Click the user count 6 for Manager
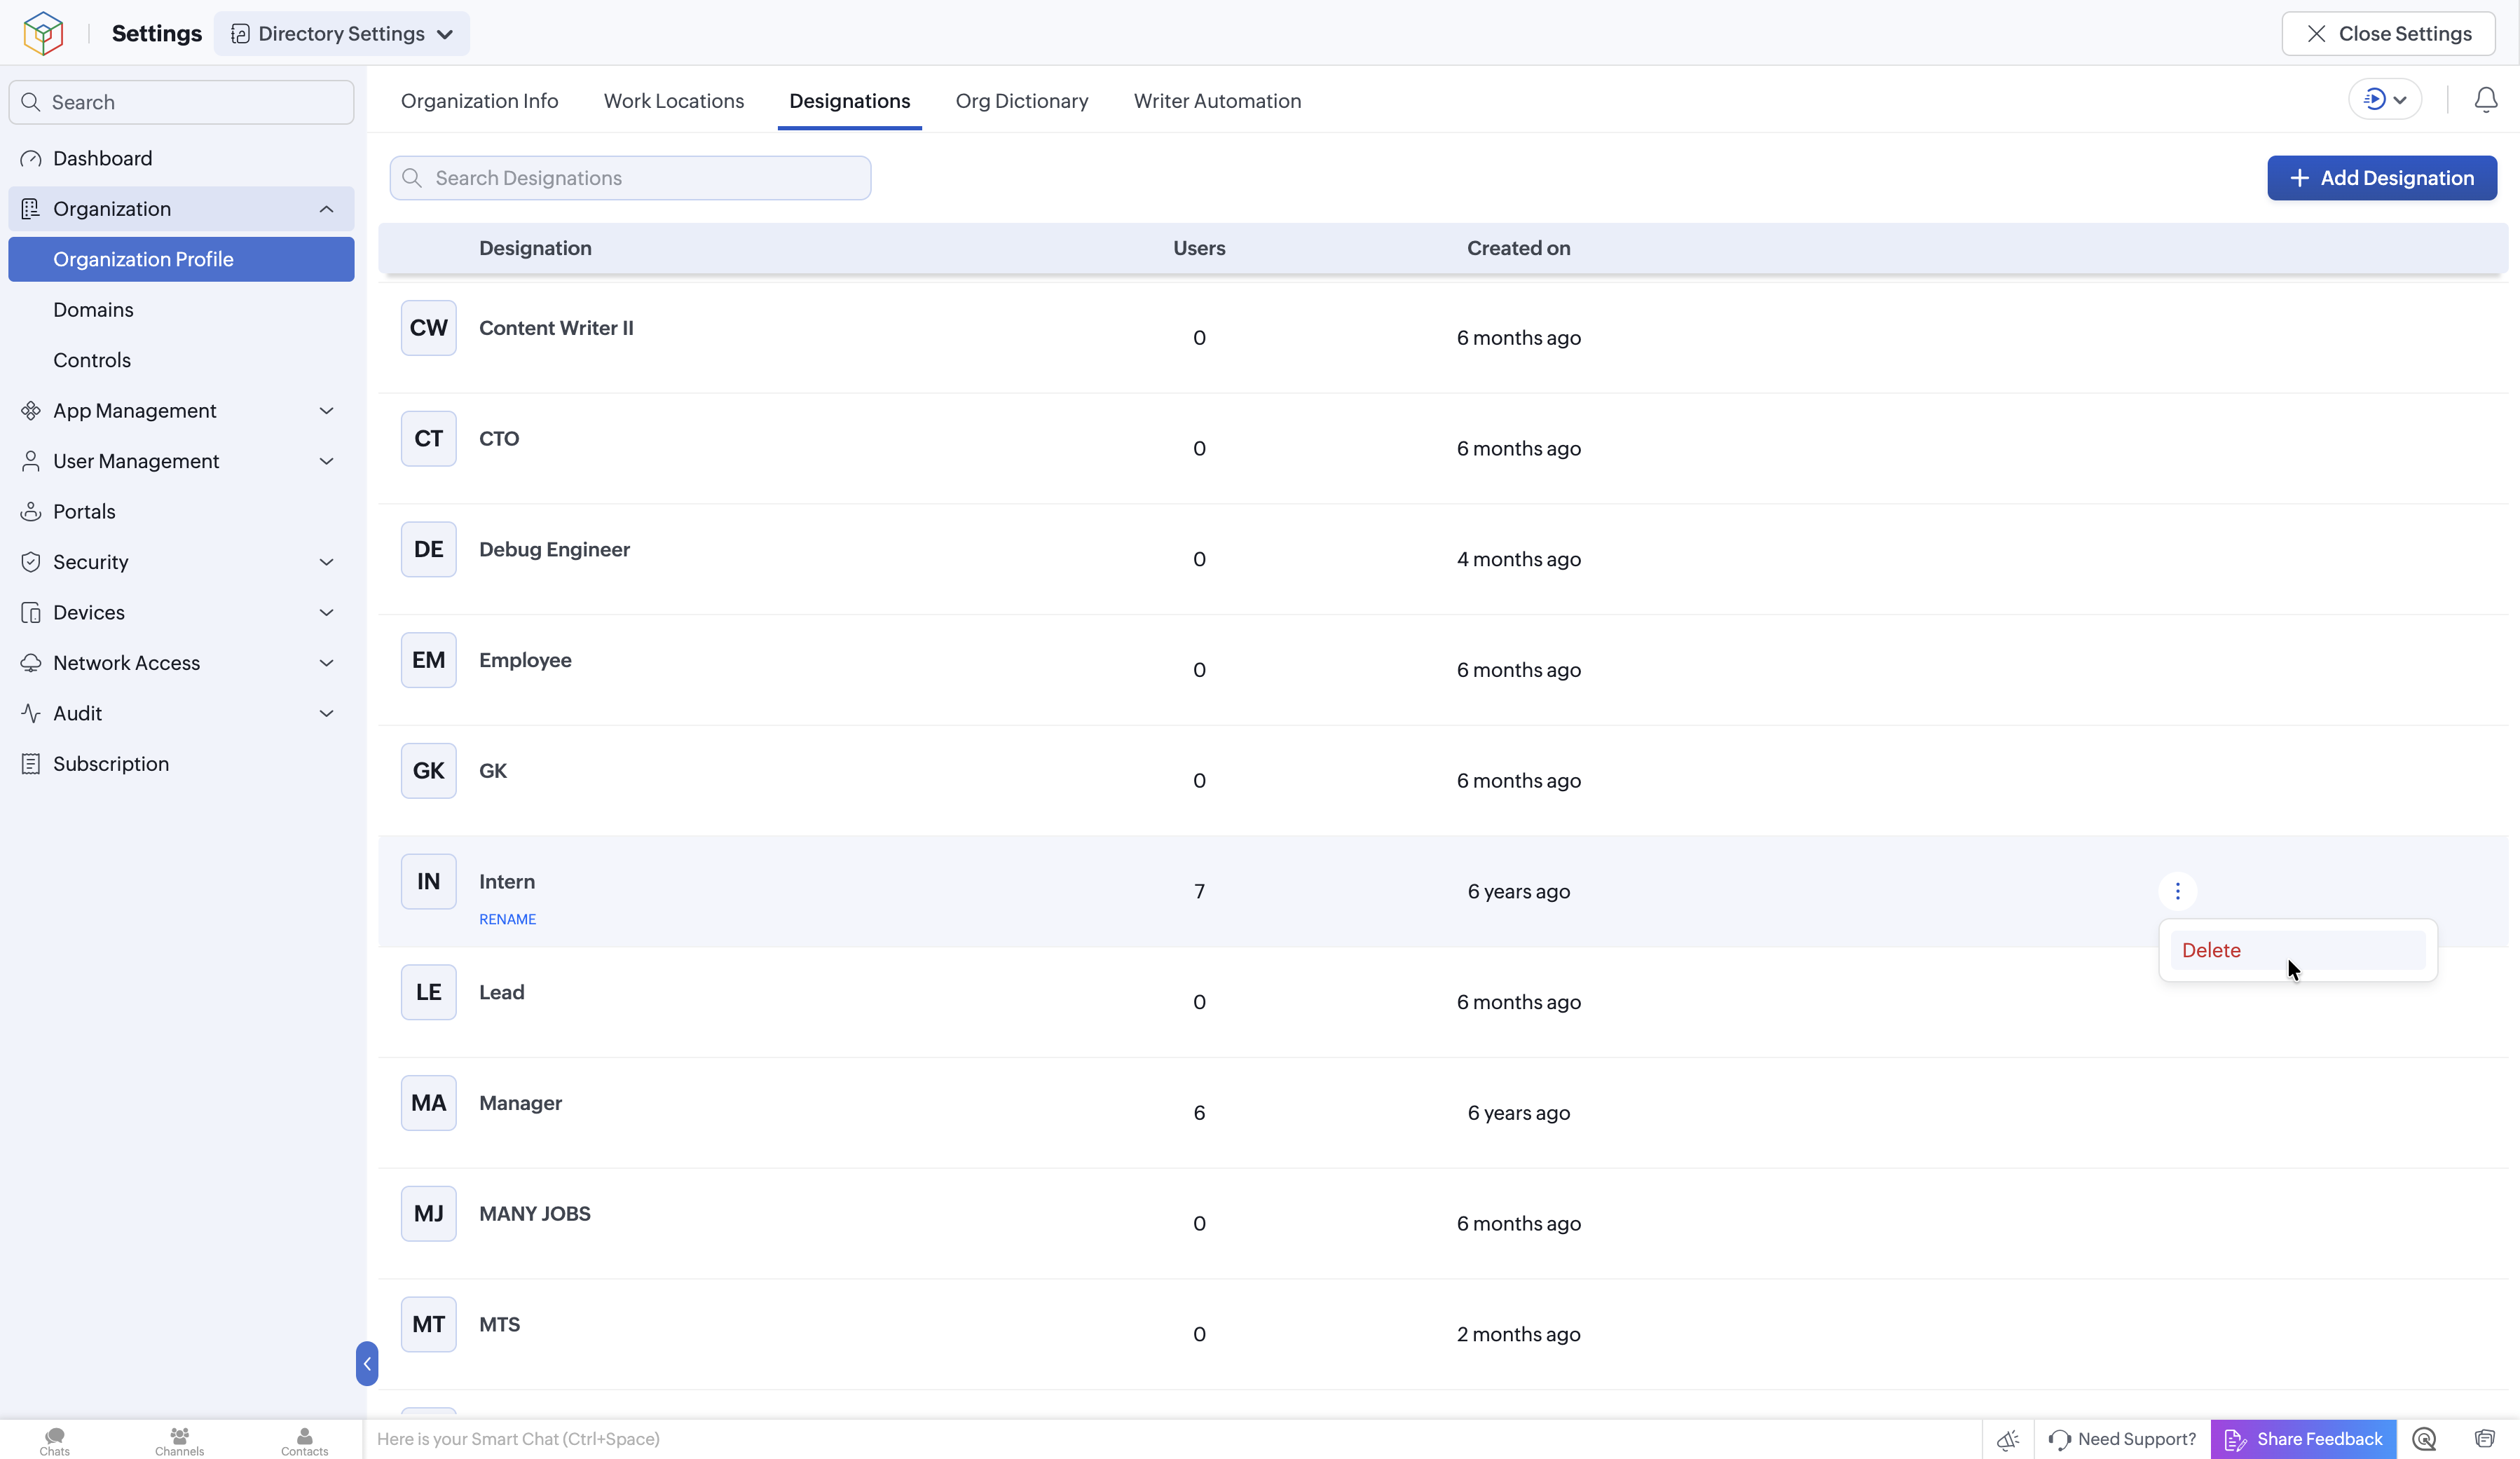2520x1459 pixels. pyautogui.click(x=1199, y=1113)
